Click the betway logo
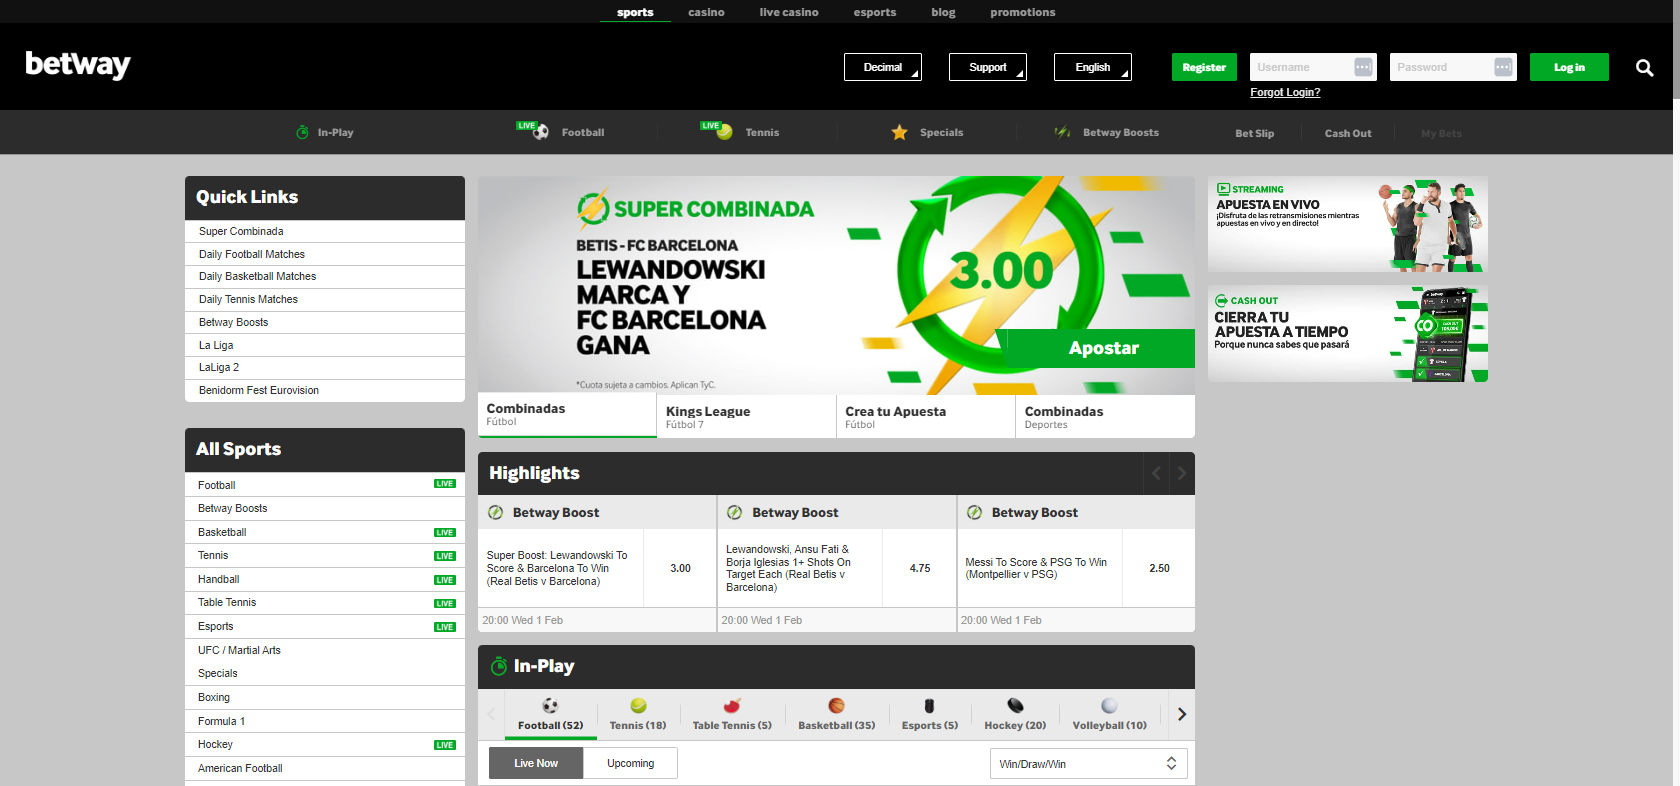This screenshot has width=1680, height=786. [78, 65]
